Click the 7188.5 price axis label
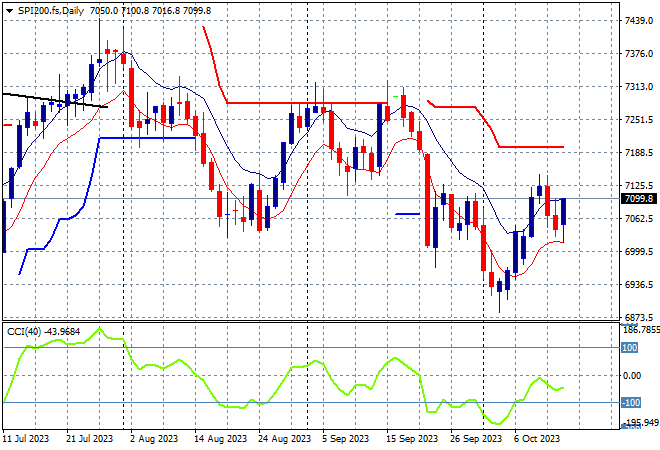 pos(639,153)
